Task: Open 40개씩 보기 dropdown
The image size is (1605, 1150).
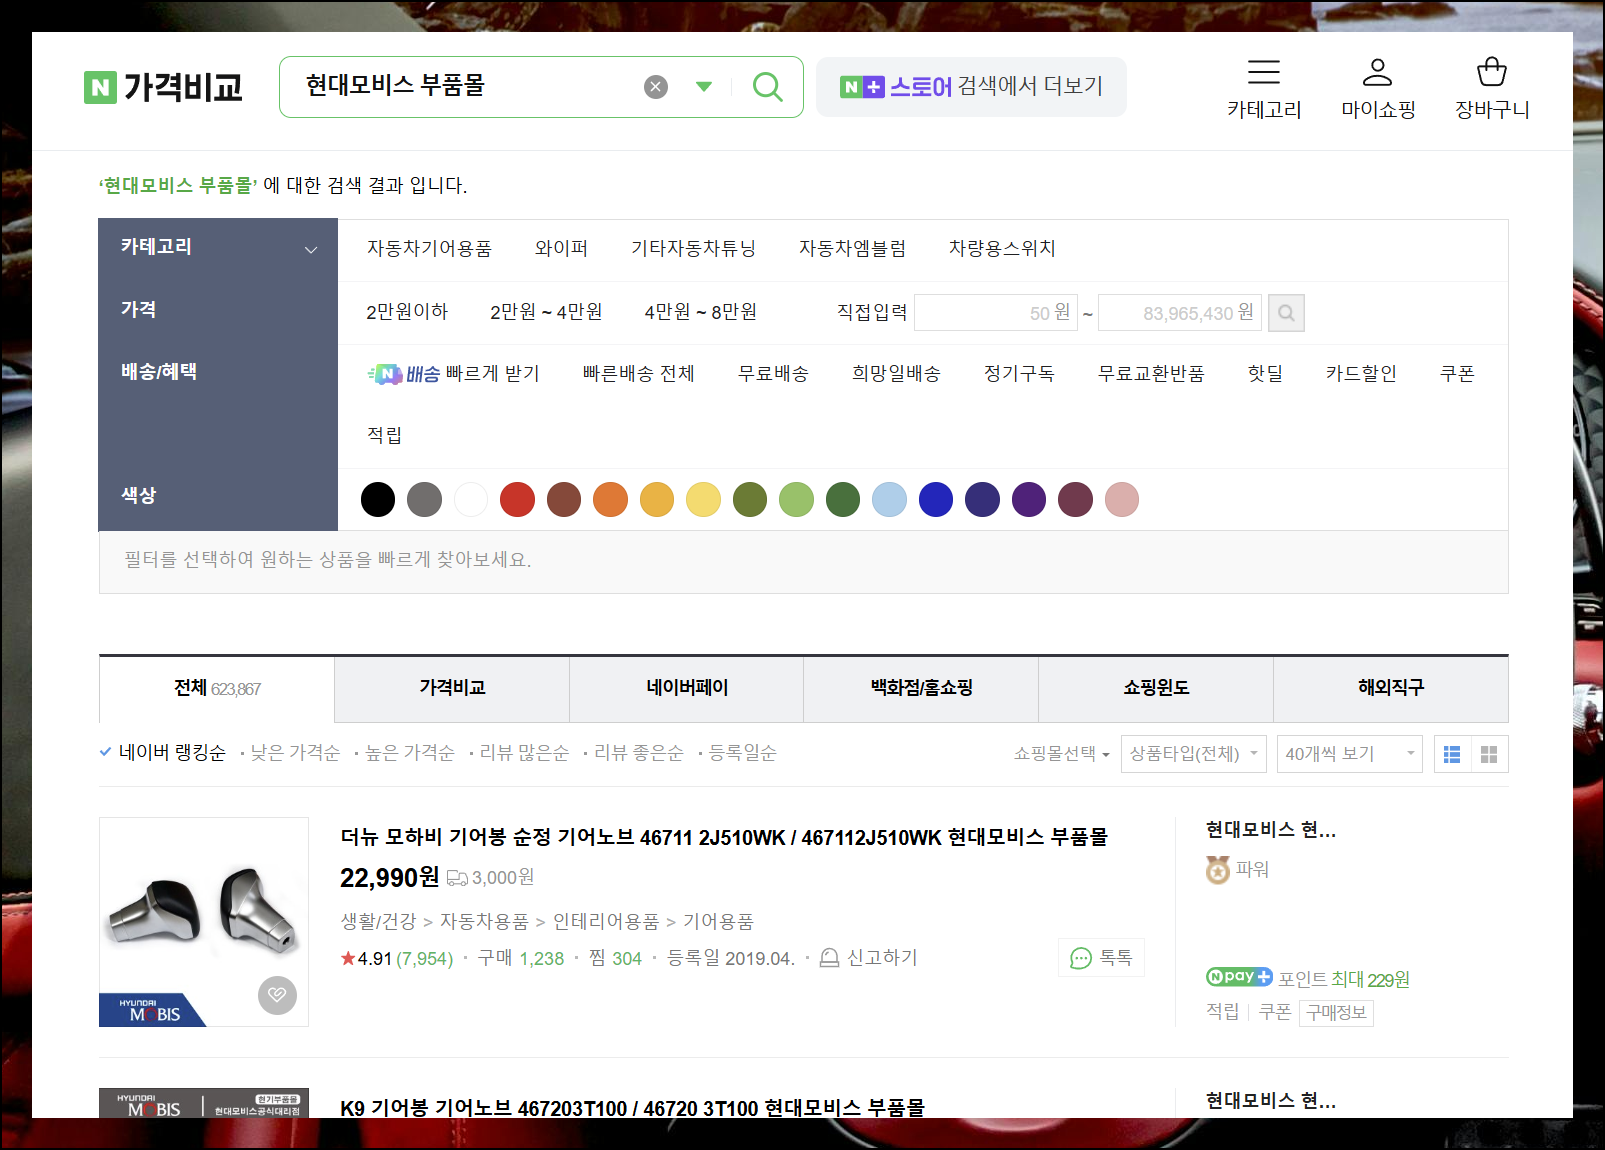Action: pos(1349,754)
